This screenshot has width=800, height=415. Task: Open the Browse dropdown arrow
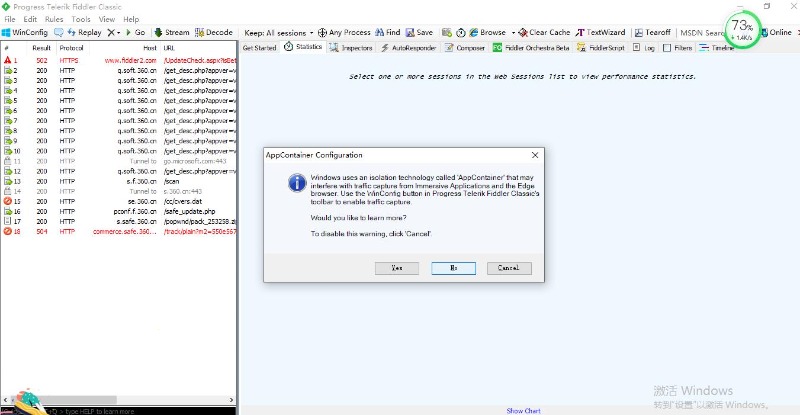click(x=513, y=33)
